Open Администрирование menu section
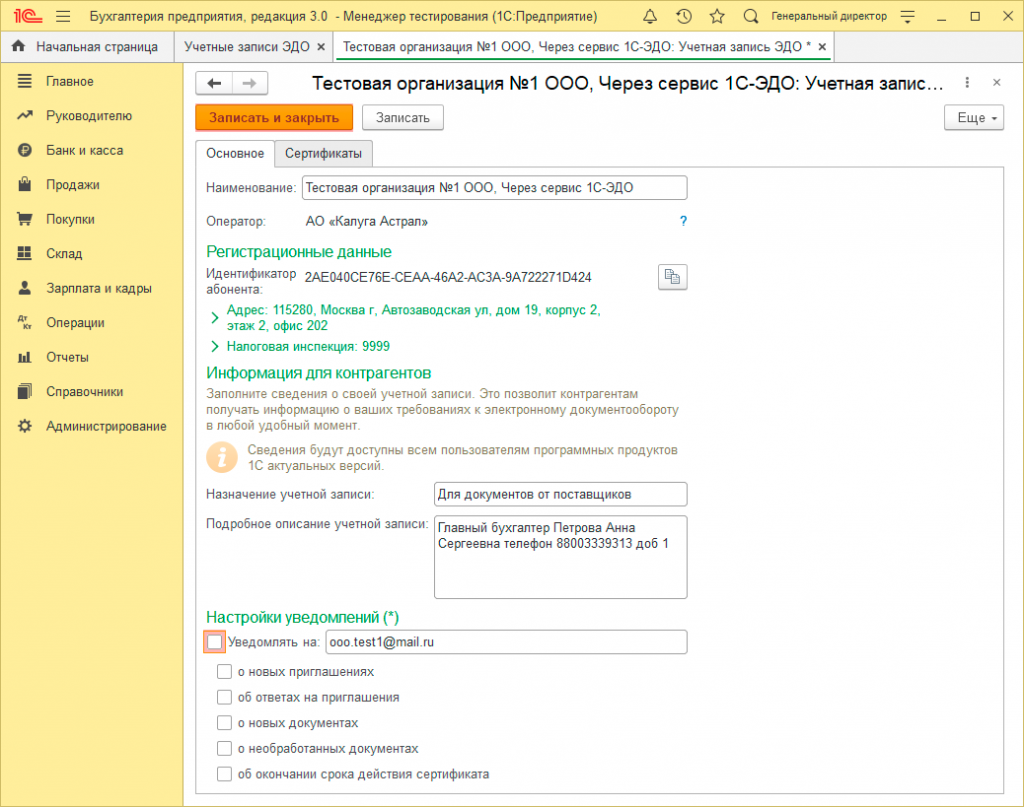 [106, 426]
